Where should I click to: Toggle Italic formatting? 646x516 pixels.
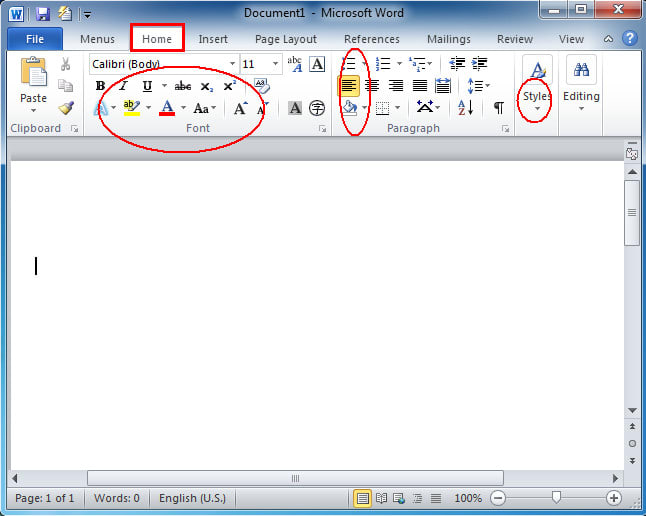[123, 86]
